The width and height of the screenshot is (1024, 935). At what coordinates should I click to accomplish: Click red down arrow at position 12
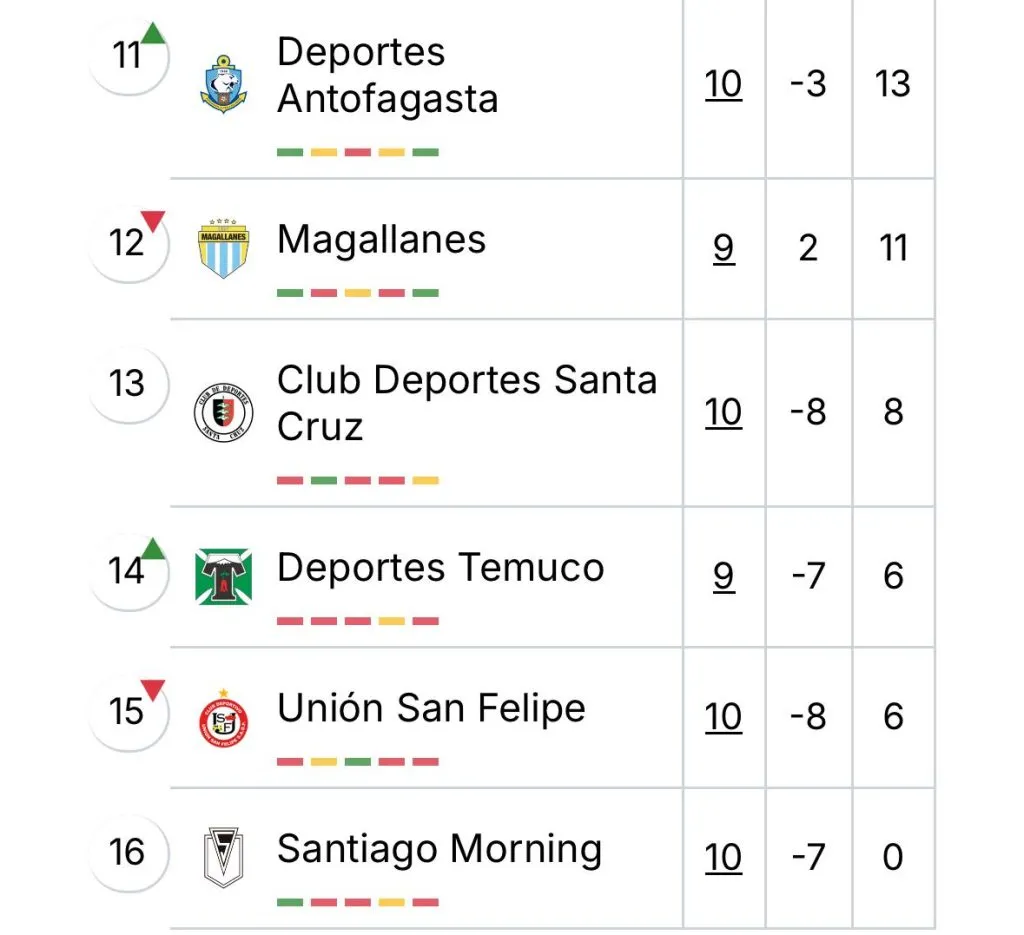pyautogui.click(x=153, y=220)
